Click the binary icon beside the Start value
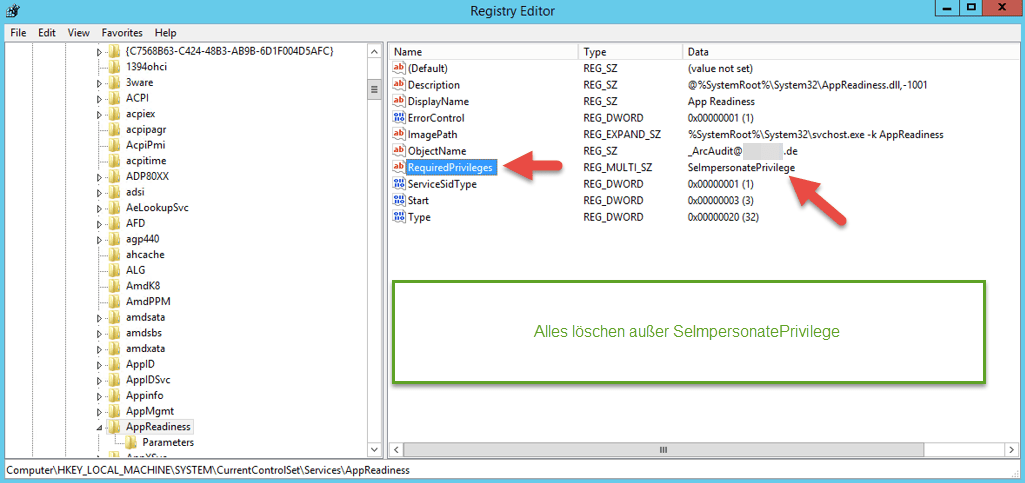Viewport: 1025px width, 483px height. [x=399, y=200]
